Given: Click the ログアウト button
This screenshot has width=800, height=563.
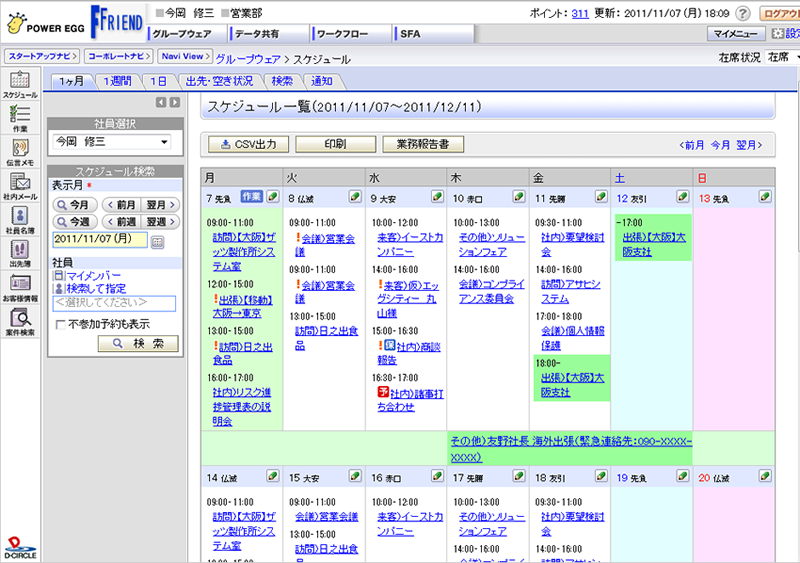Looking at the screenshot, I should coord(780,14).
